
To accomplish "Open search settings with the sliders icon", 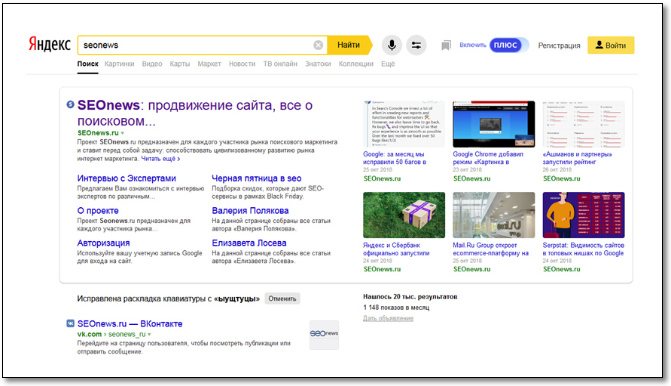I will tap(416, 45).
